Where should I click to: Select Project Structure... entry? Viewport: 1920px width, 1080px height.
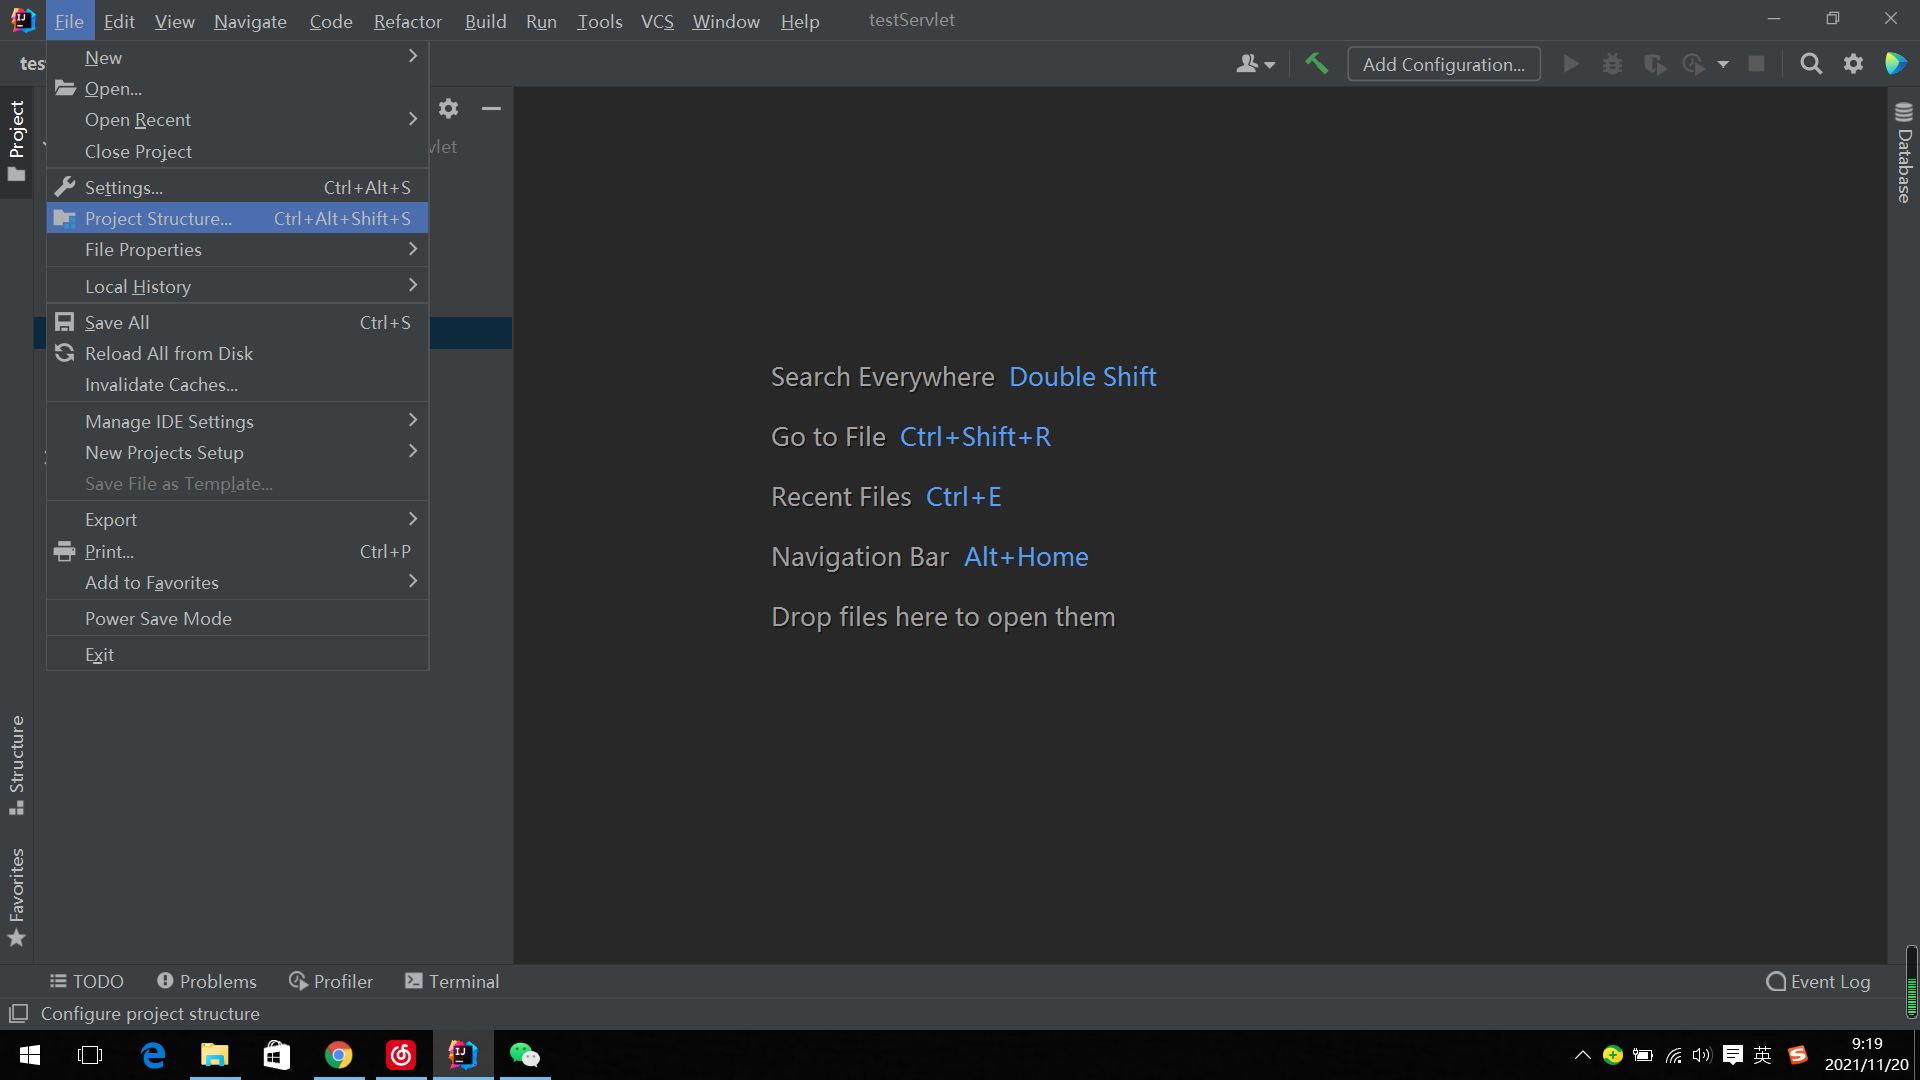pyautogui.click(x=238, y=218)
